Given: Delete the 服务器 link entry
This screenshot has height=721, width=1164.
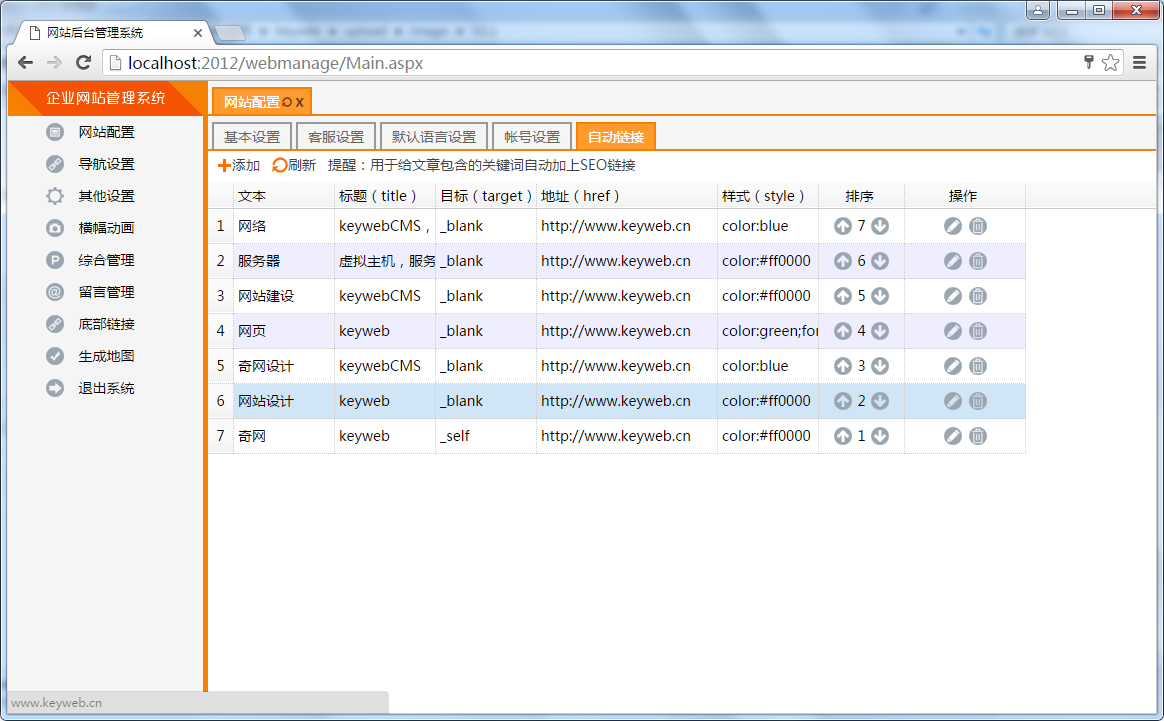Looking at the screenshot, I should click(x=978, y=261).
